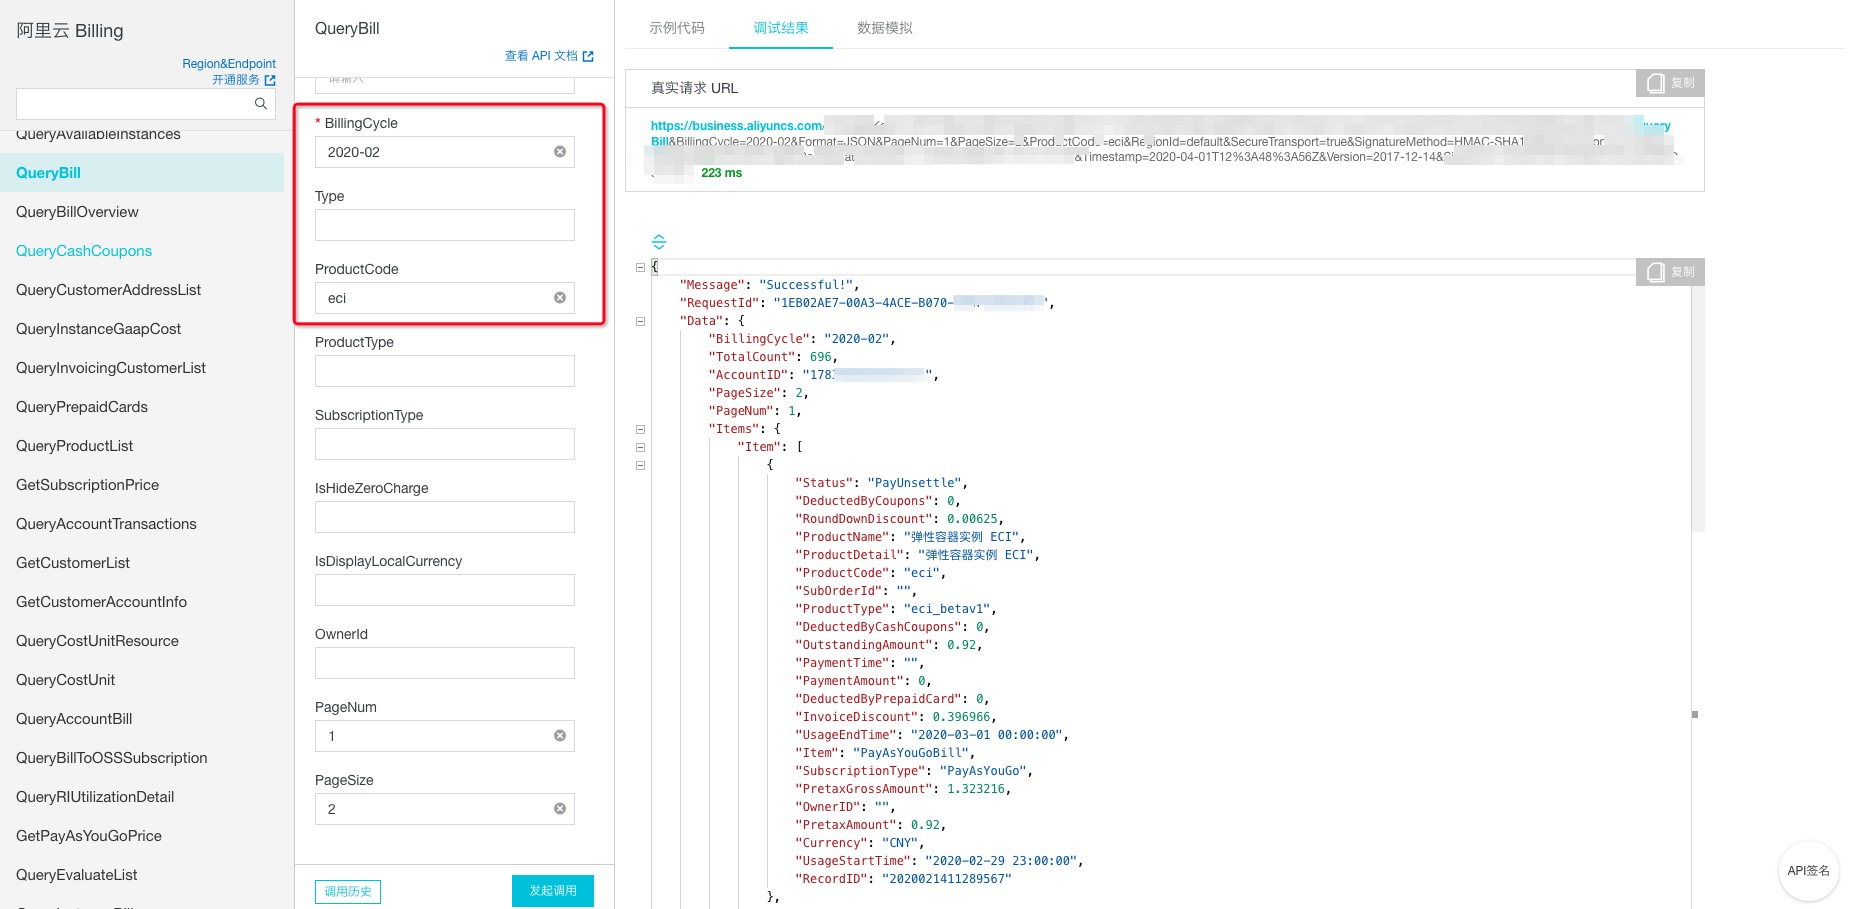
Task: Click the ProductCode input field
Action: click(445, 298)
